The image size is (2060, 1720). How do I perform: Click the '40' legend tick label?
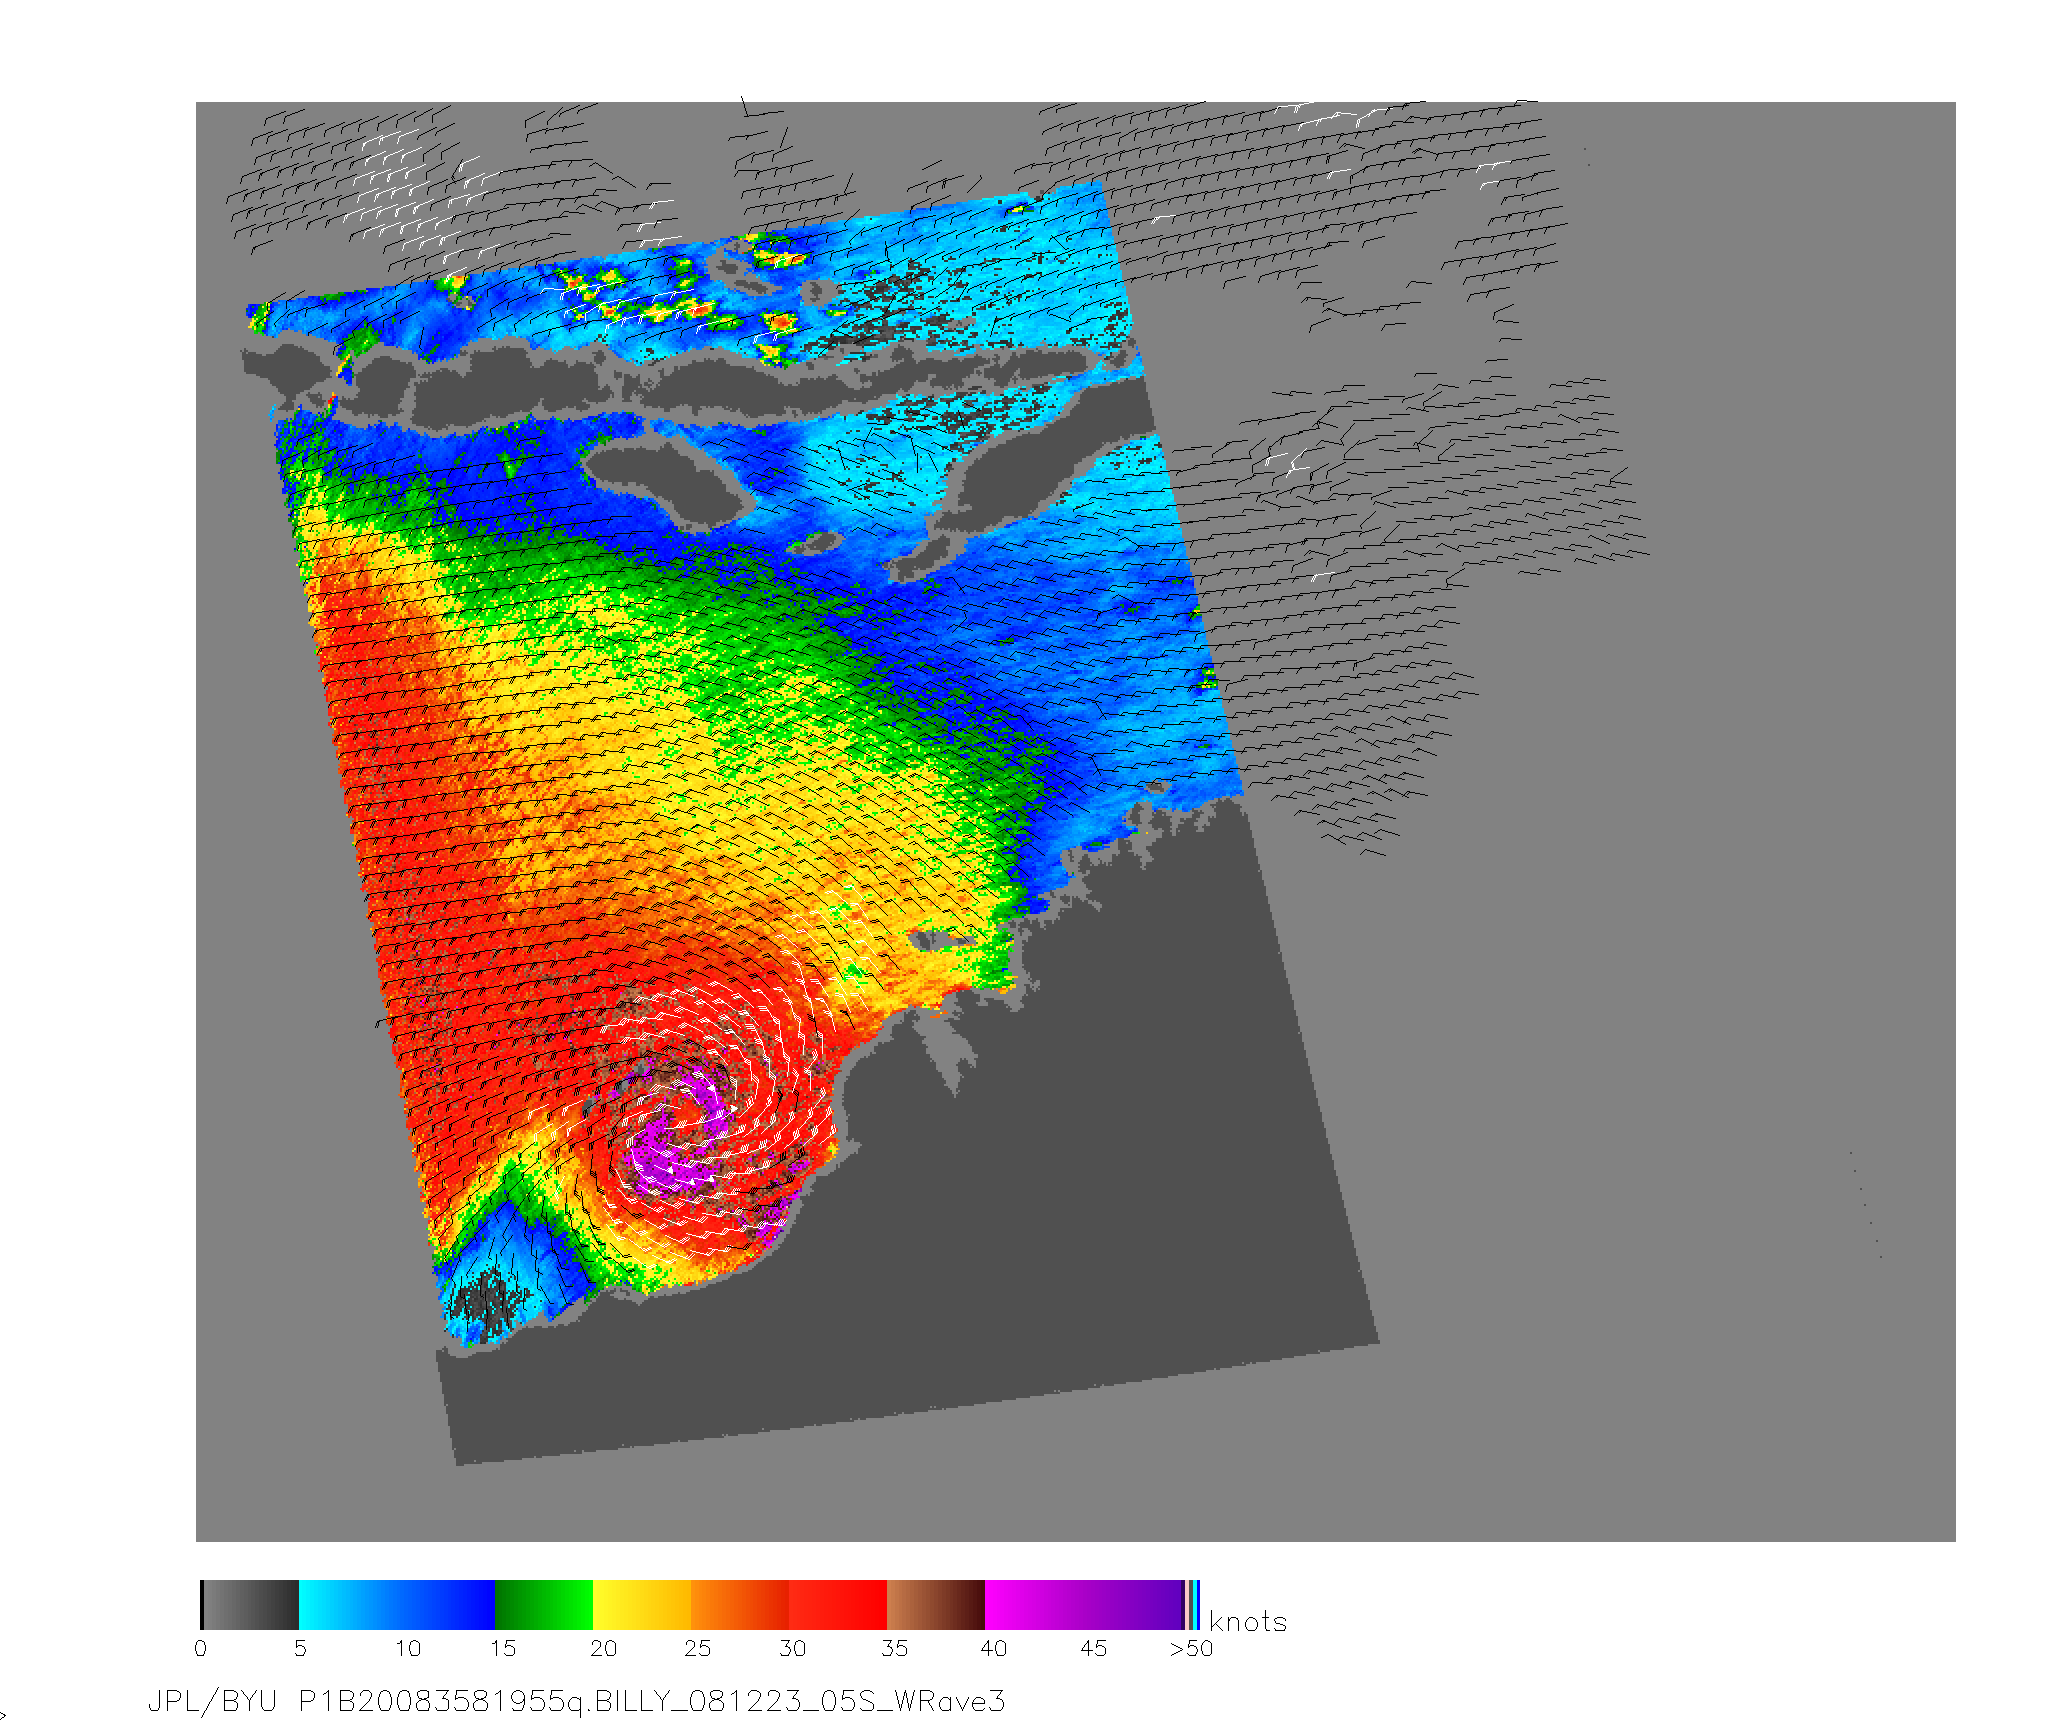pos(993,1648)
